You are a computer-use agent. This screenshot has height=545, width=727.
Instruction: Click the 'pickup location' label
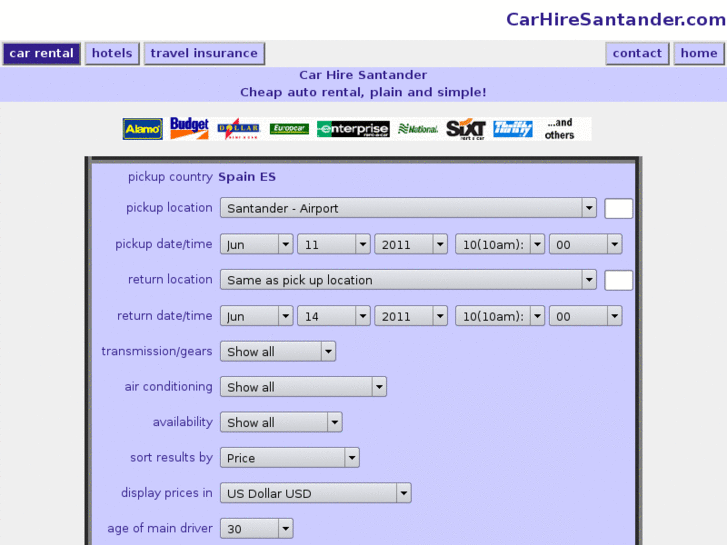[169, 208]
